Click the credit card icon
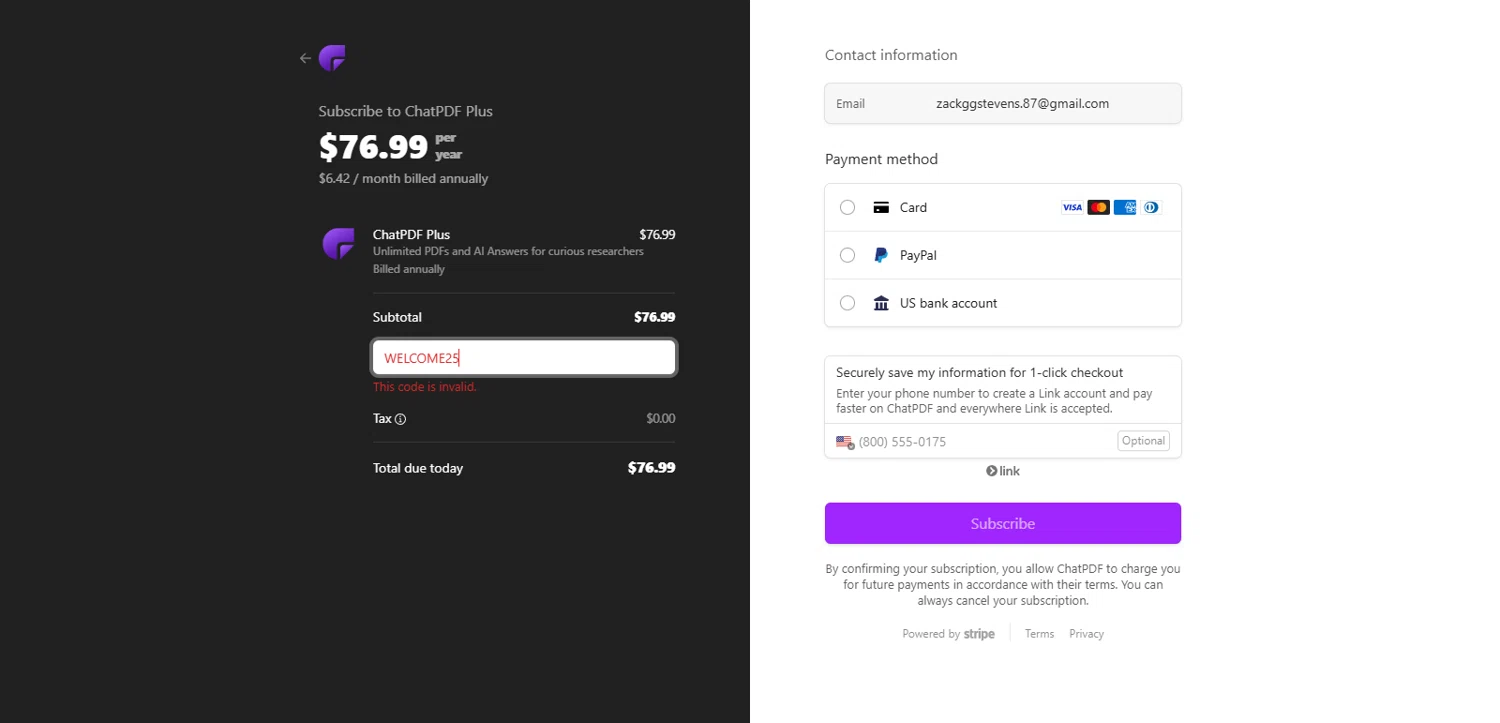This screenshot has width=1500, height=723. coord(881,208)
